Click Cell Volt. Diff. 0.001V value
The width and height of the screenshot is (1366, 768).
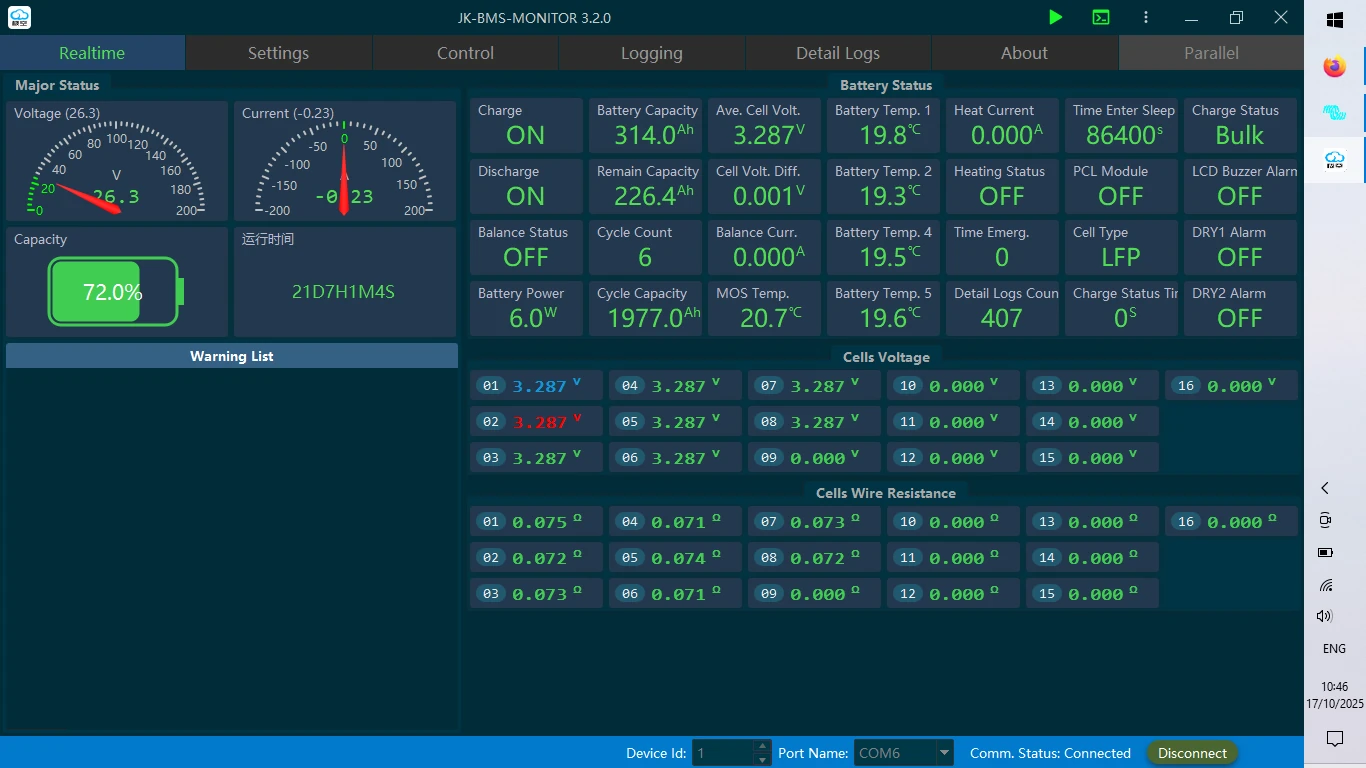769,196
